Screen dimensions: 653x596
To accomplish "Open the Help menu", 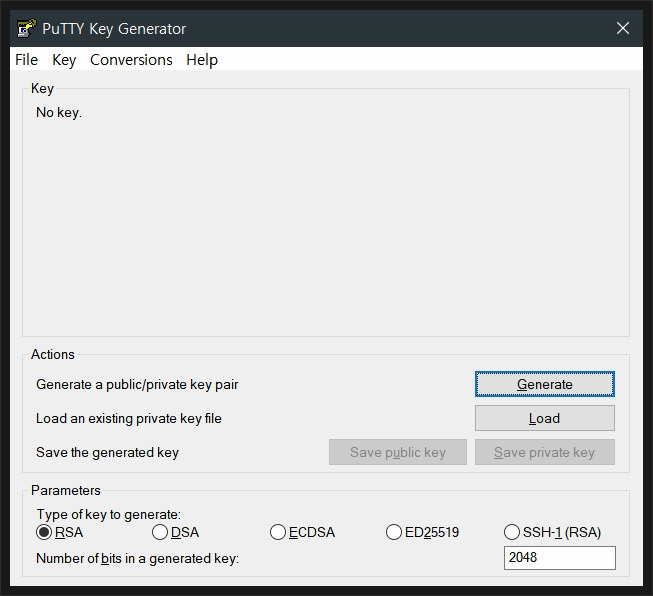I will click(202, 60).
